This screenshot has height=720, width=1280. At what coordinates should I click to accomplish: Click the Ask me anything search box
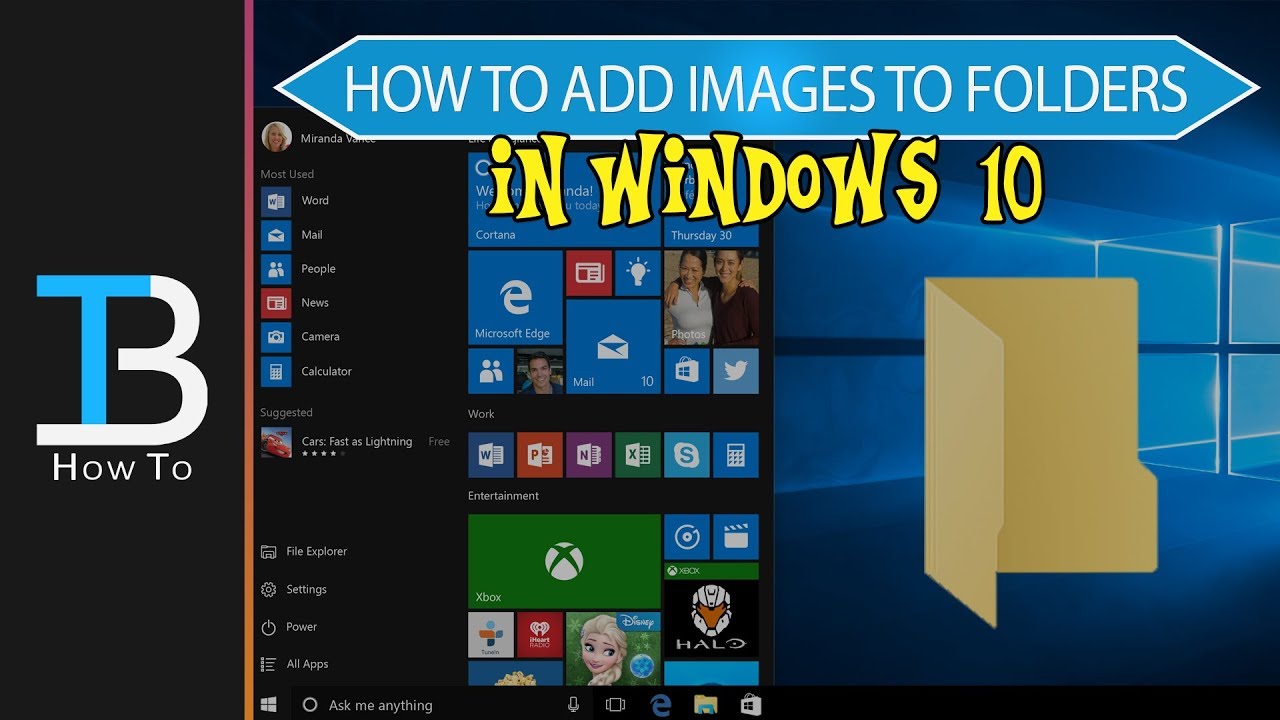point(438,705)
